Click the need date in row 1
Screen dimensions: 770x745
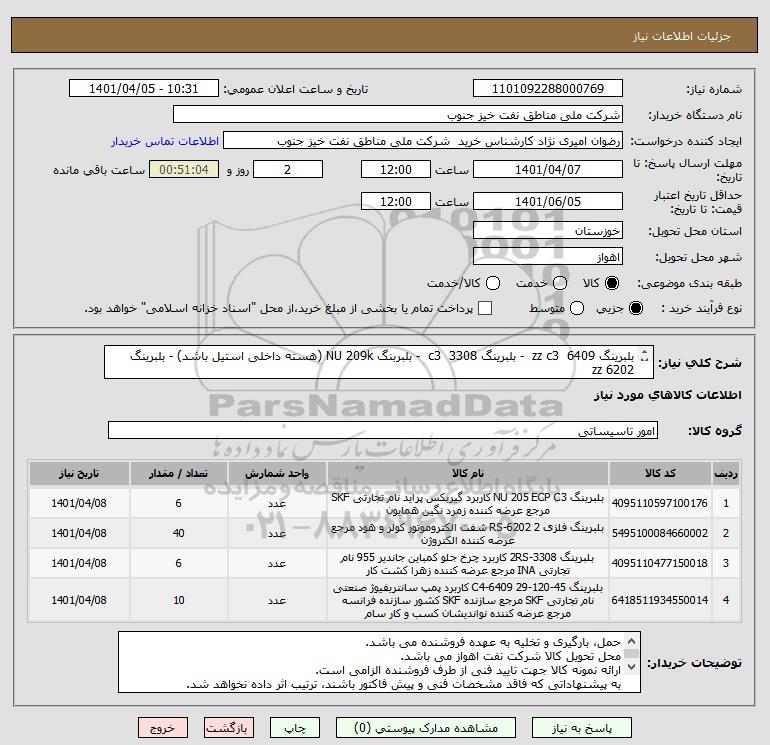tap(79, 503)
